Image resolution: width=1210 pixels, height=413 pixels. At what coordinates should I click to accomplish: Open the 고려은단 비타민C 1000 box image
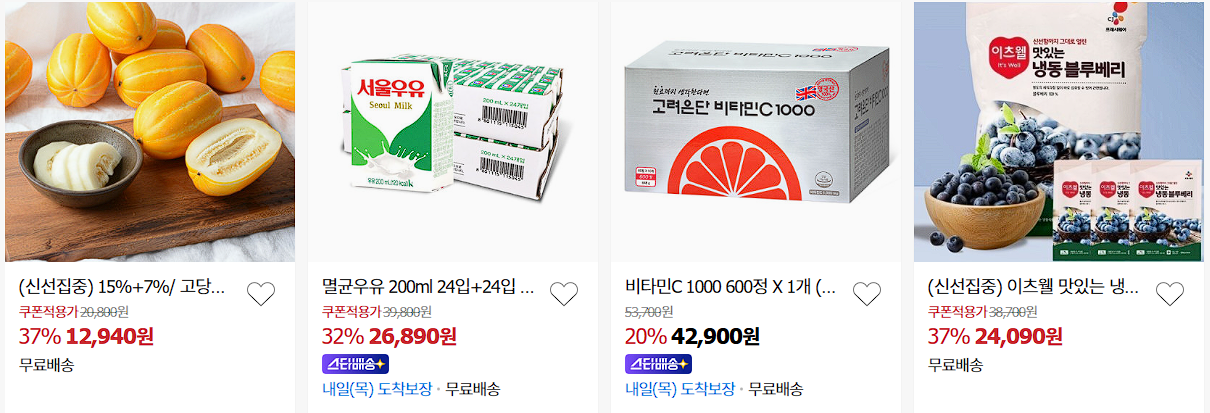[755, 131]
